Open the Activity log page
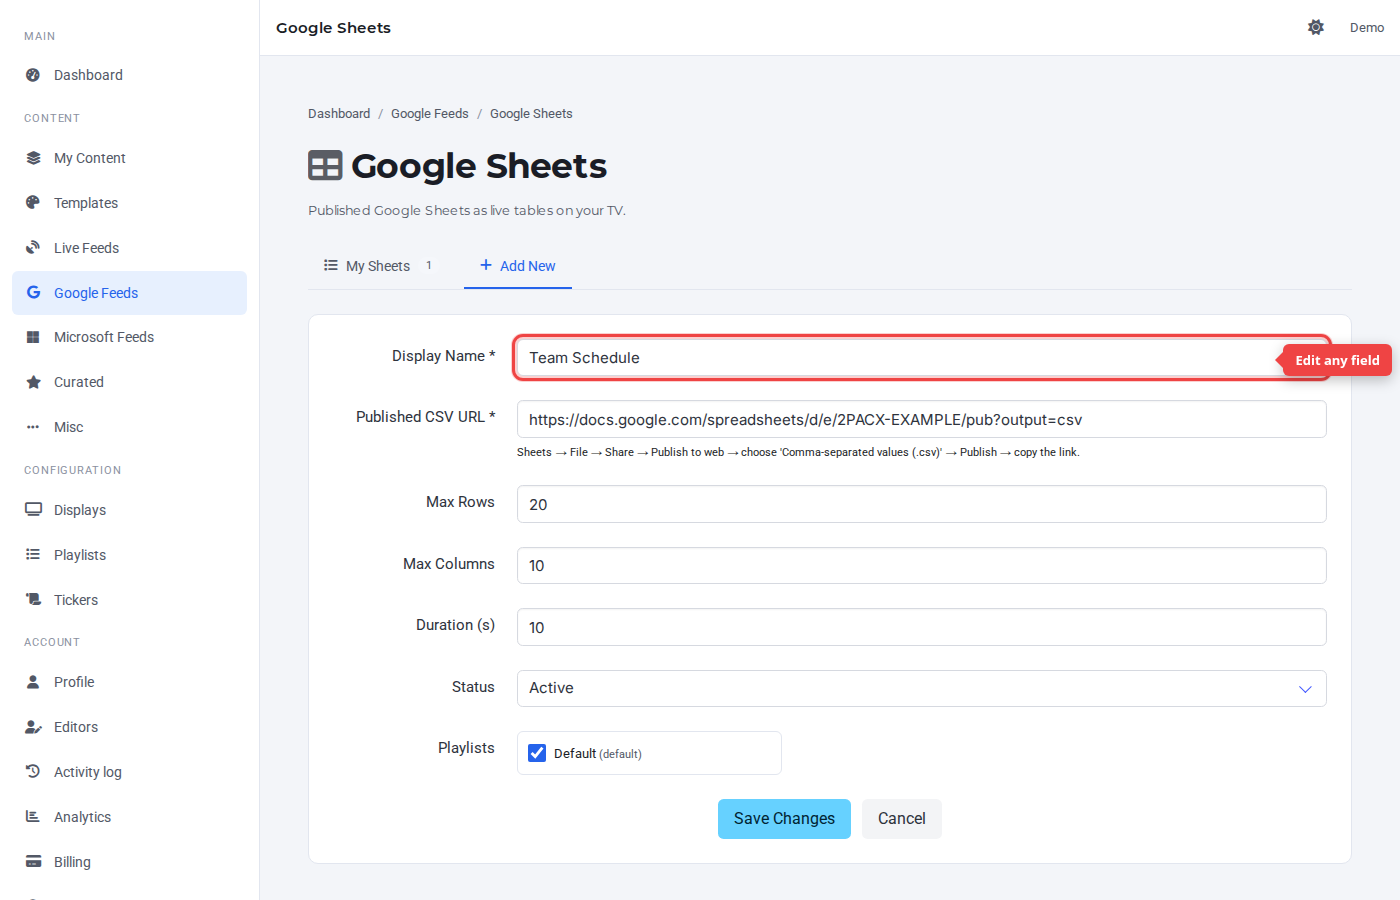Image resolution: width=1400 pixels, height=900 pixels. (x=129, y=772)
